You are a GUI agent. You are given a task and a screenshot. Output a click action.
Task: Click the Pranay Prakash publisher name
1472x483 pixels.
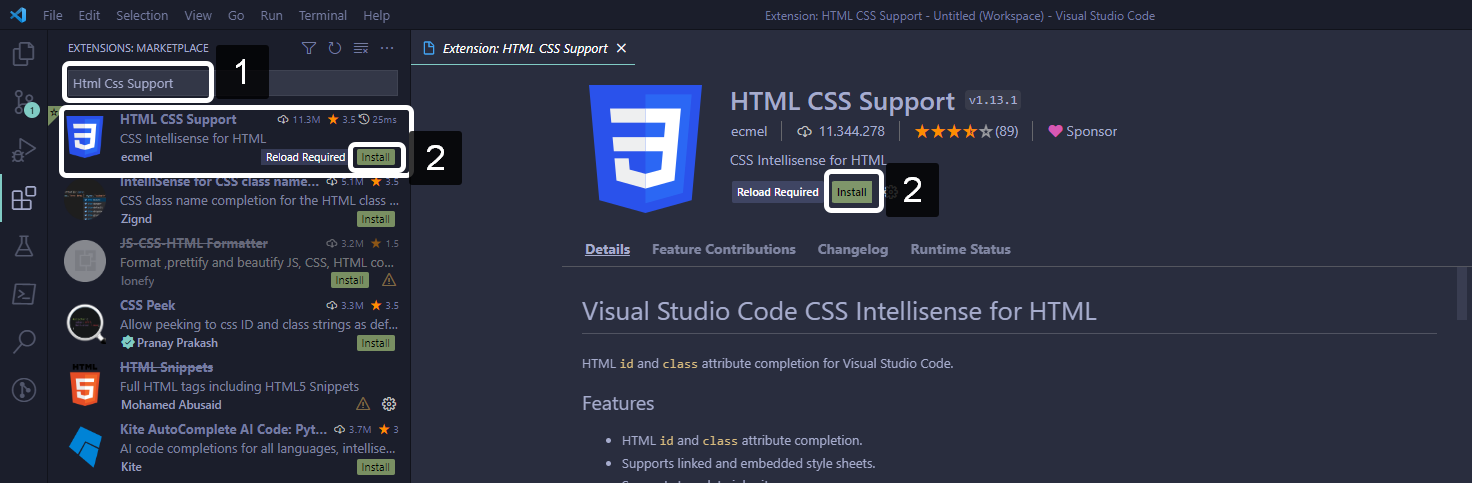click(x=176, y=342)
